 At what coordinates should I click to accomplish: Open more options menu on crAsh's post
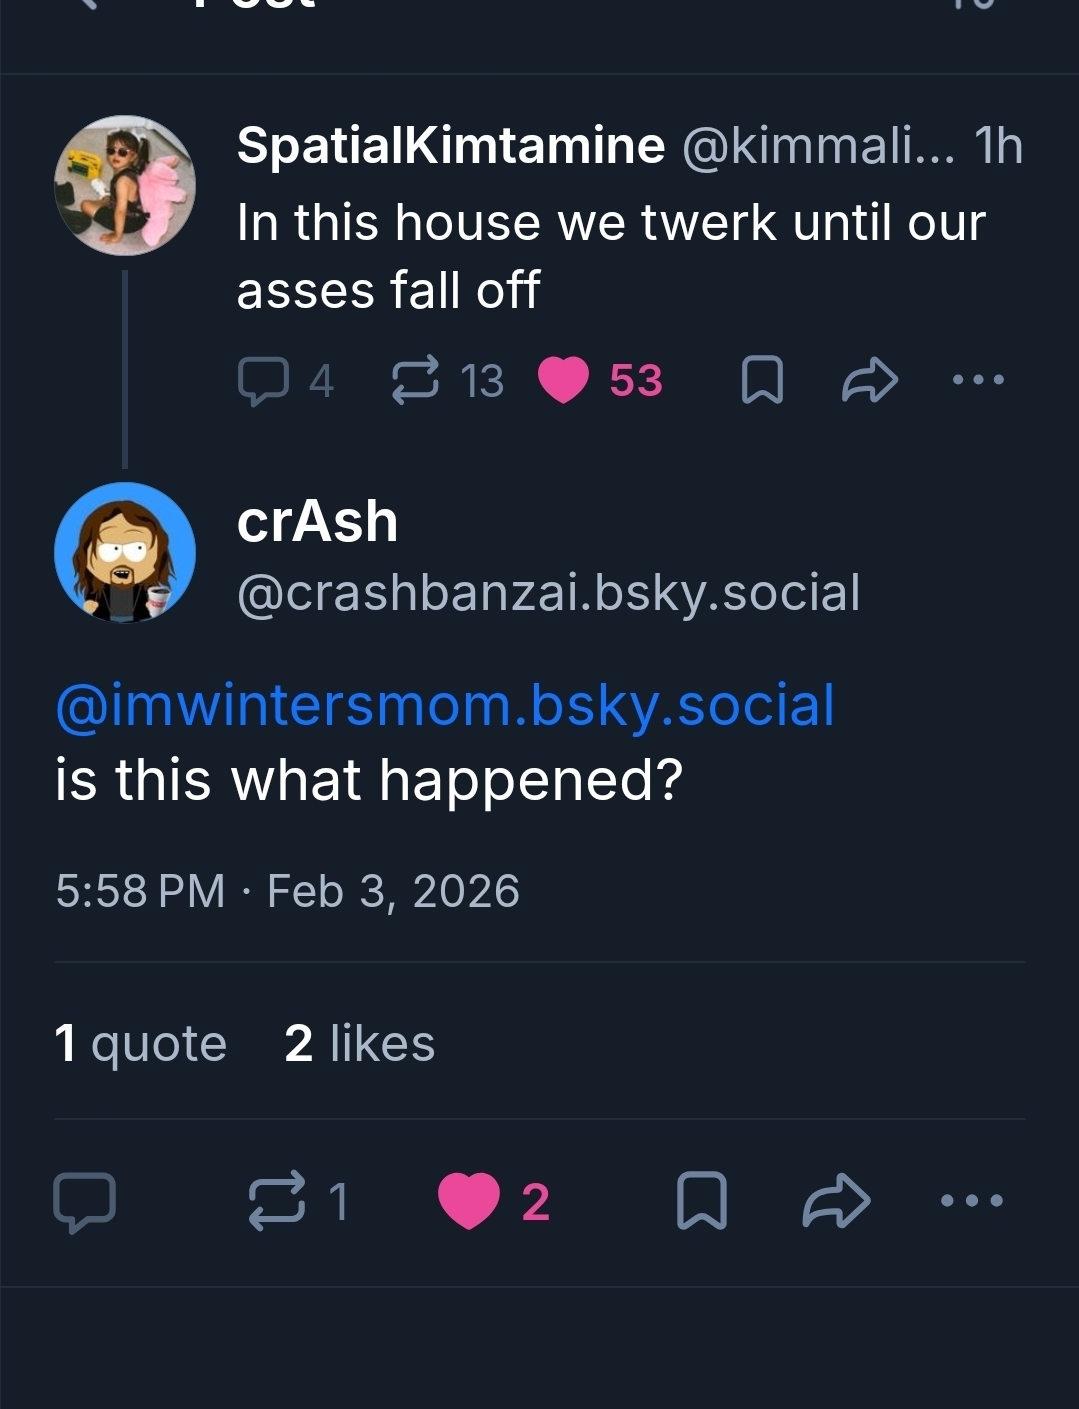[972, 1200]
